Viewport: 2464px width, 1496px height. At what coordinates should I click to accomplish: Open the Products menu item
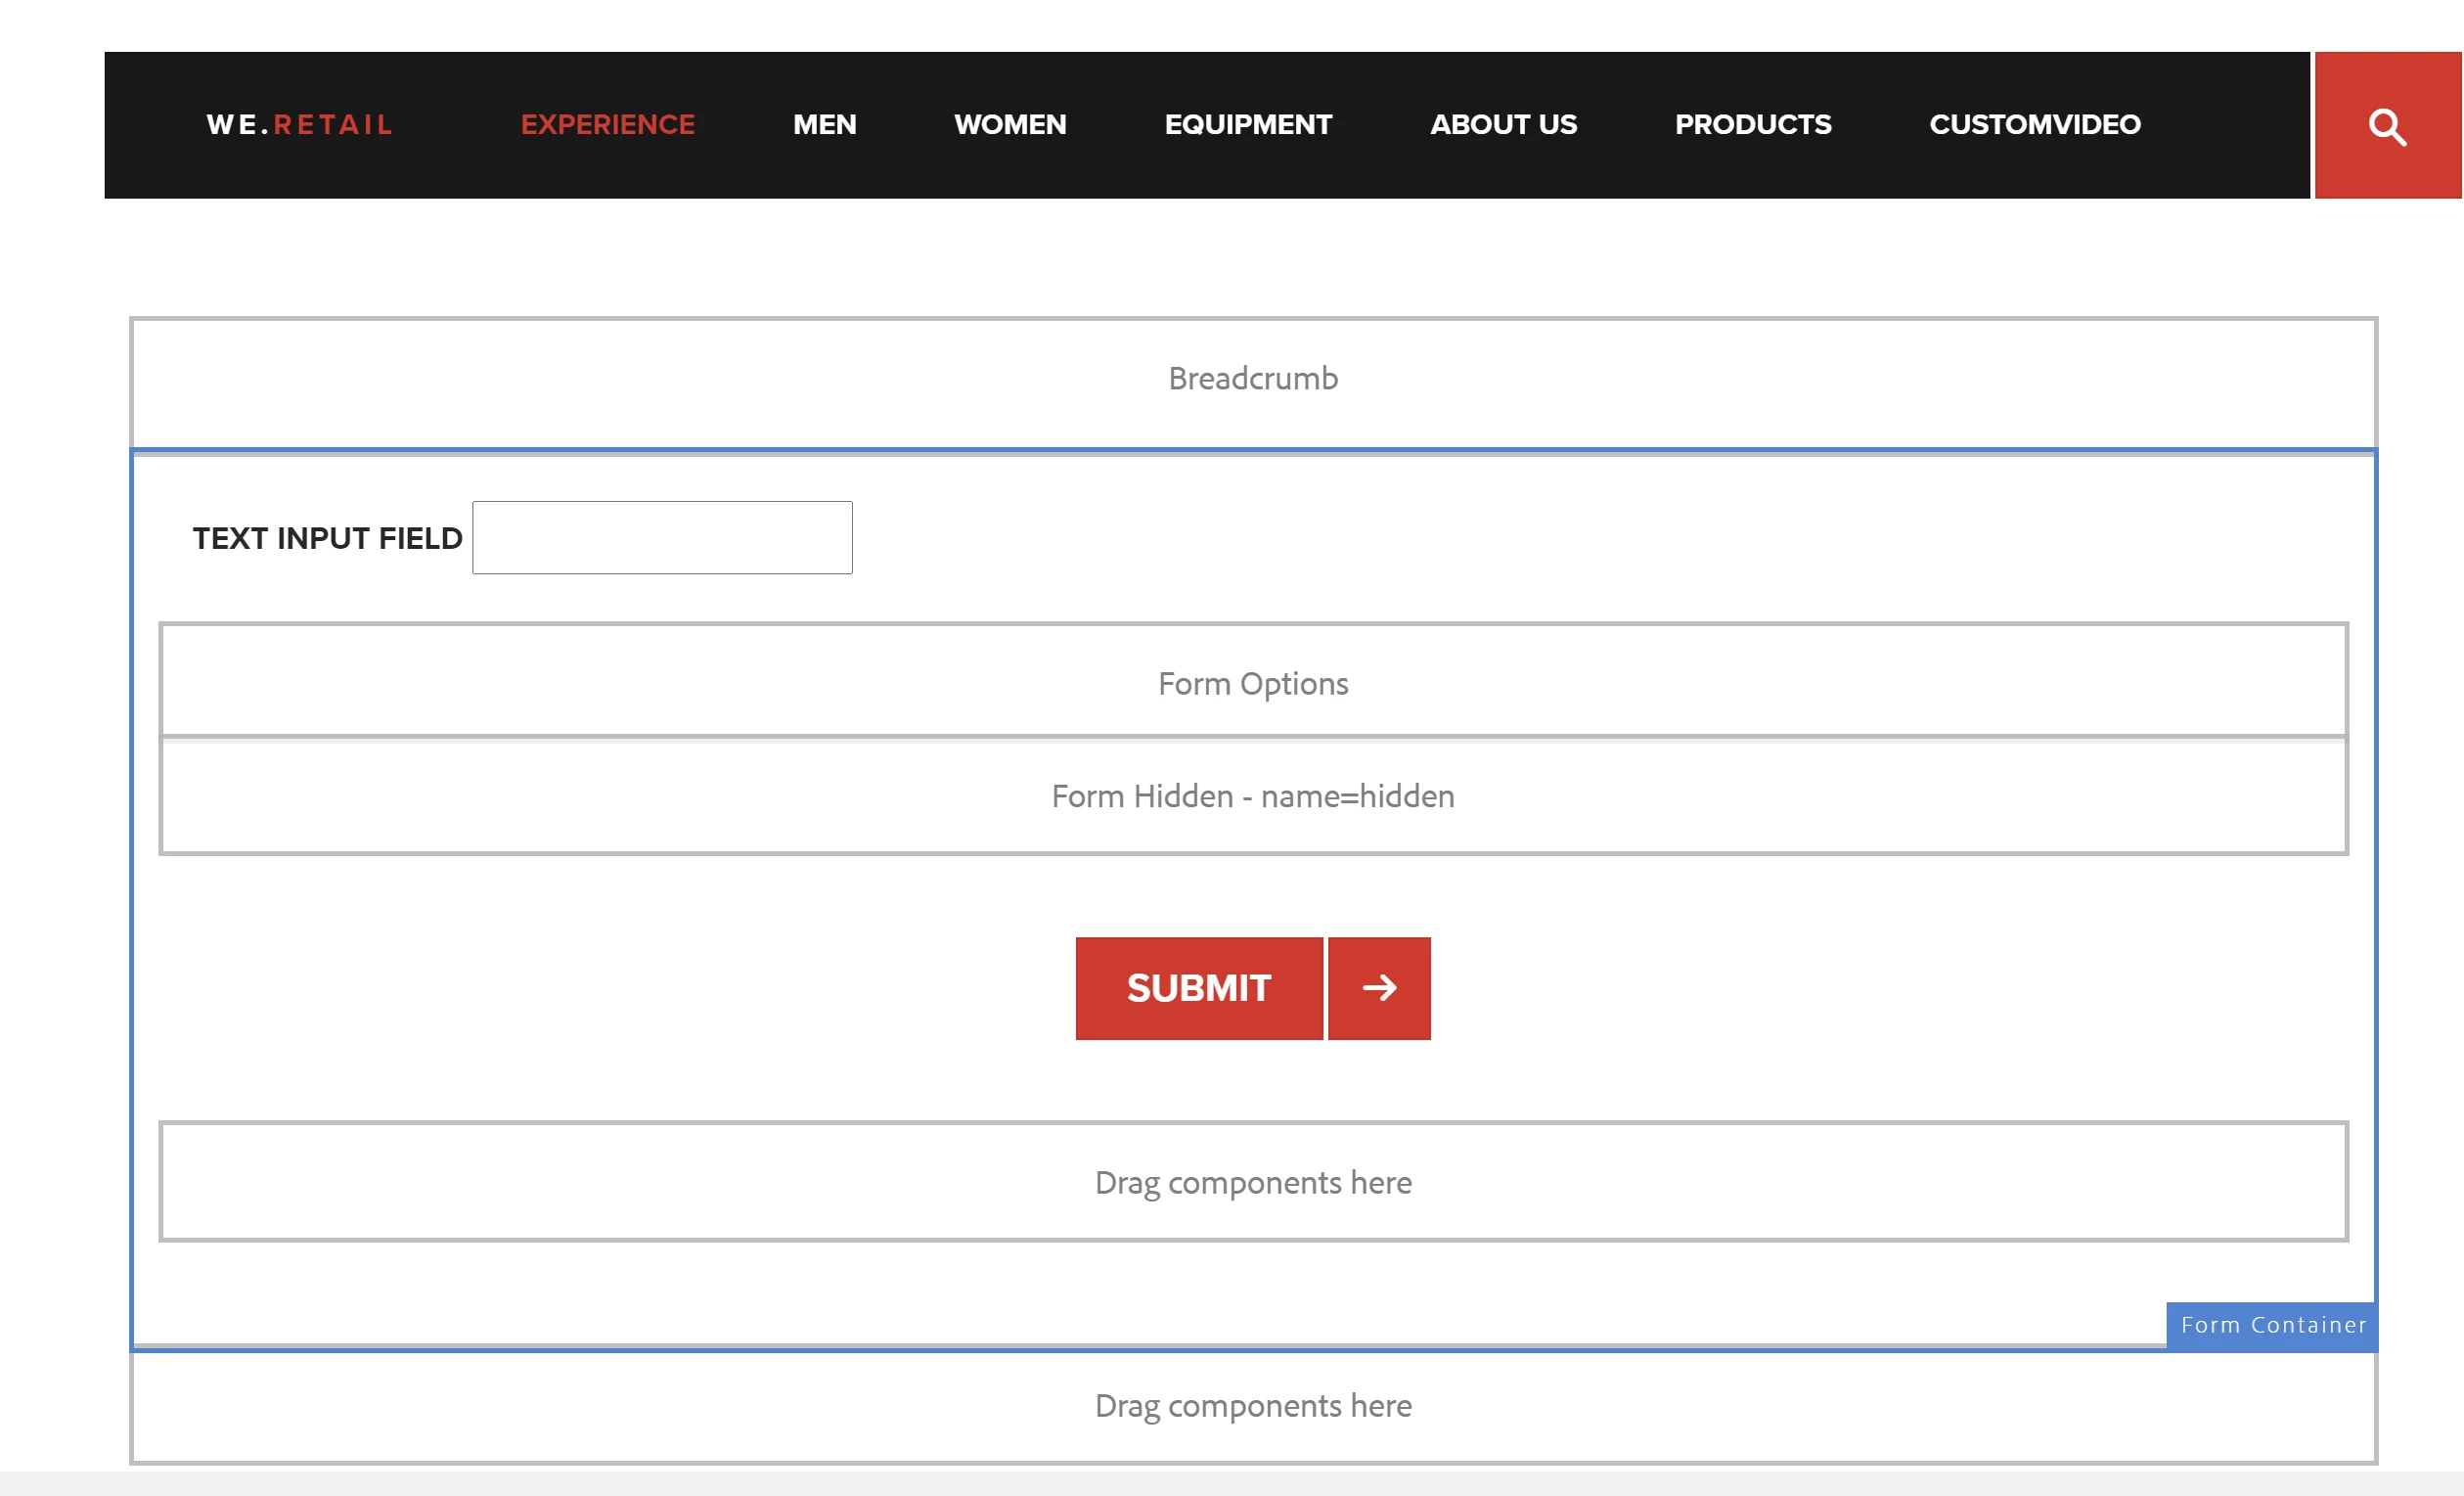1752,125
